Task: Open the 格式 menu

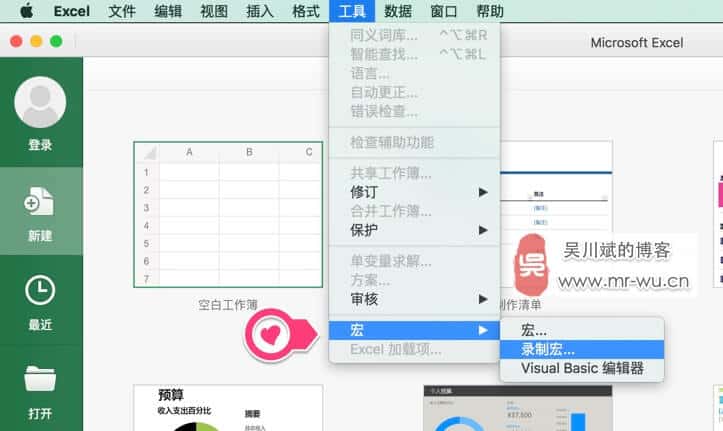Action: [x=306, y=12]
